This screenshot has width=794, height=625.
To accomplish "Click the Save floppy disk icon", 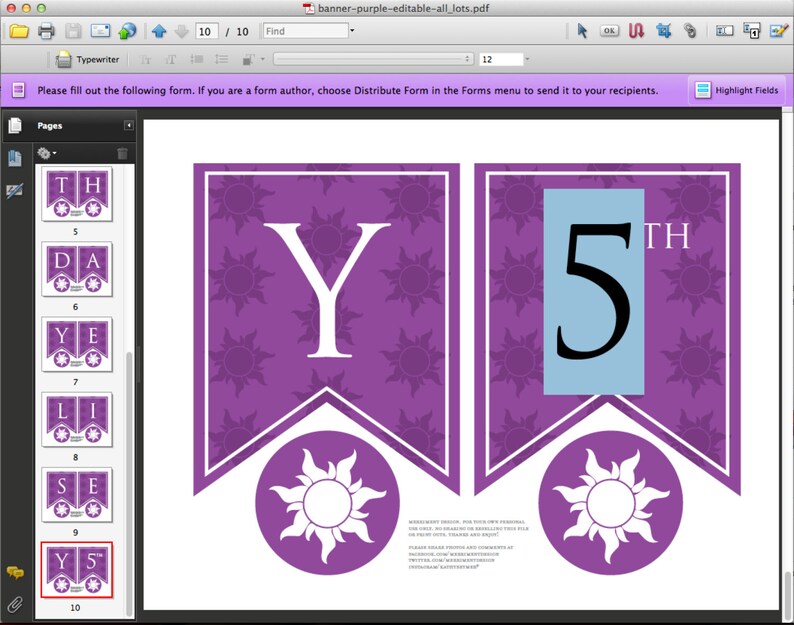I will 73,31.
